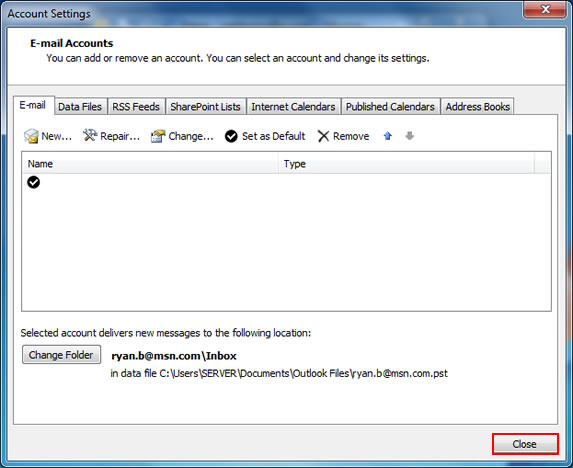Viewport: 573px width, 468px height.
Task: Select the E-mail tab
Action: tap(33, 105)
